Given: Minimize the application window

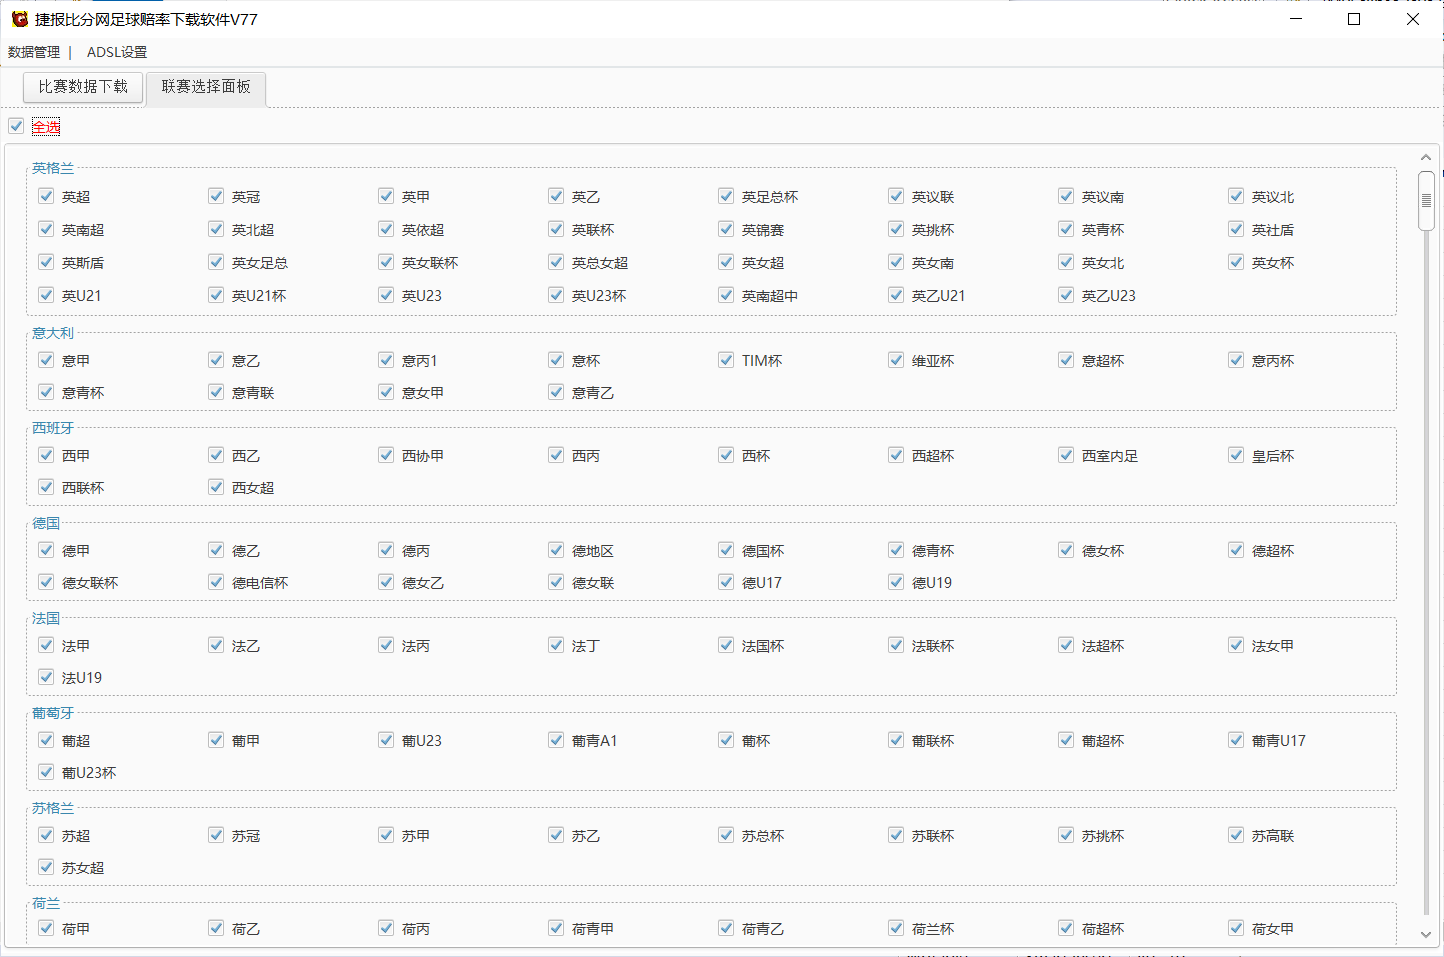Looking at the screenshot, I should 1296,19.
